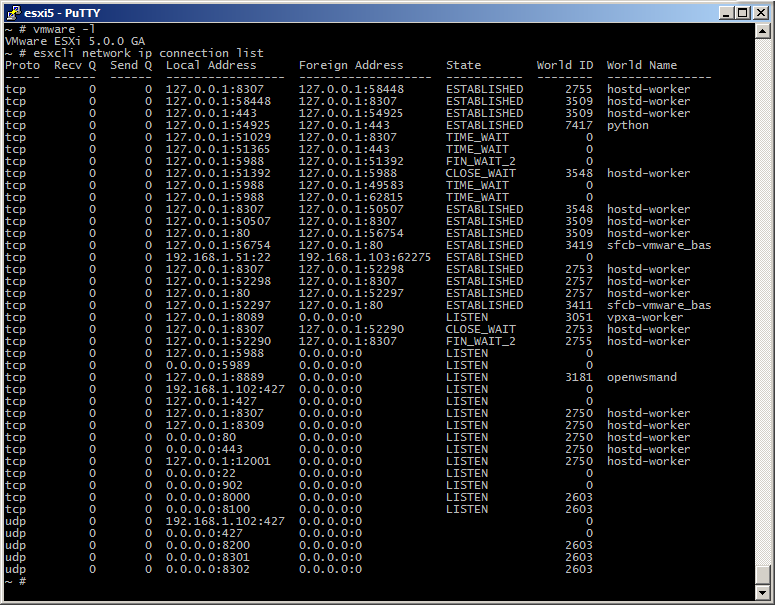Click the 'python' world name entry
Screen dimensions: 775x605
click(627, 125)
